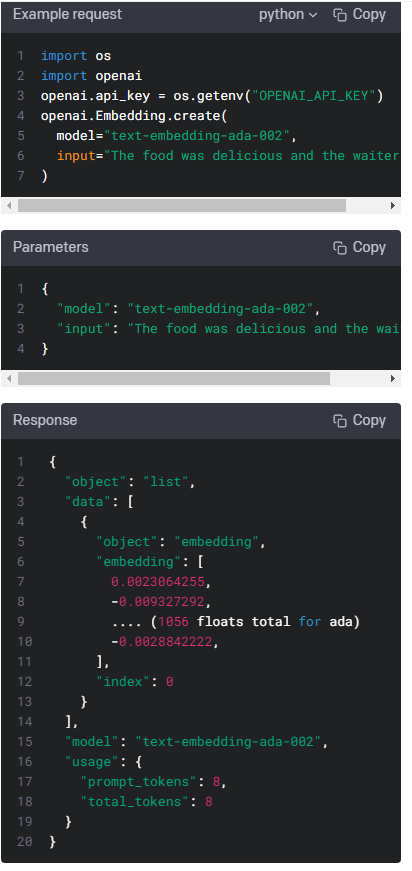The height and width of the screenshot is (871, 412).
Task: Click the Example request panel title
Action: 67,14
